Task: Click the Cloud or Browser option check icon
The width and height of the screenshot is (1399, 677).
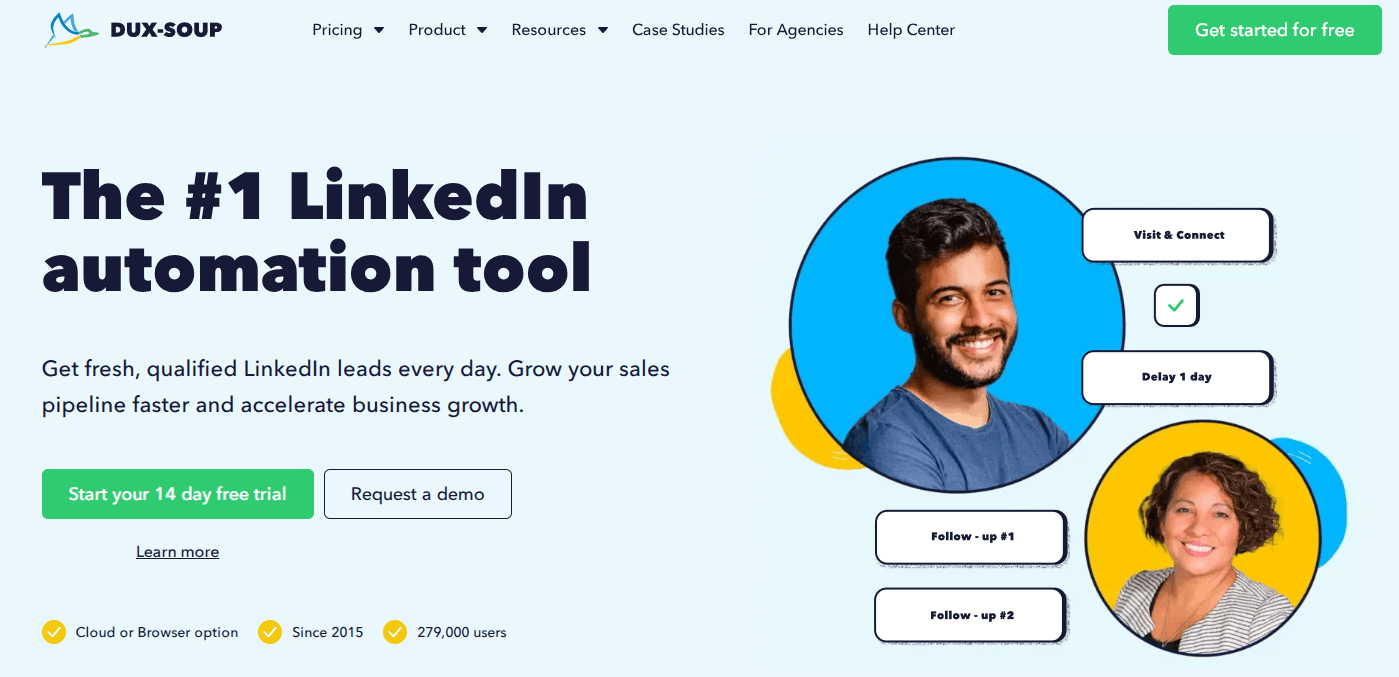Action: (x=54, y=632)
